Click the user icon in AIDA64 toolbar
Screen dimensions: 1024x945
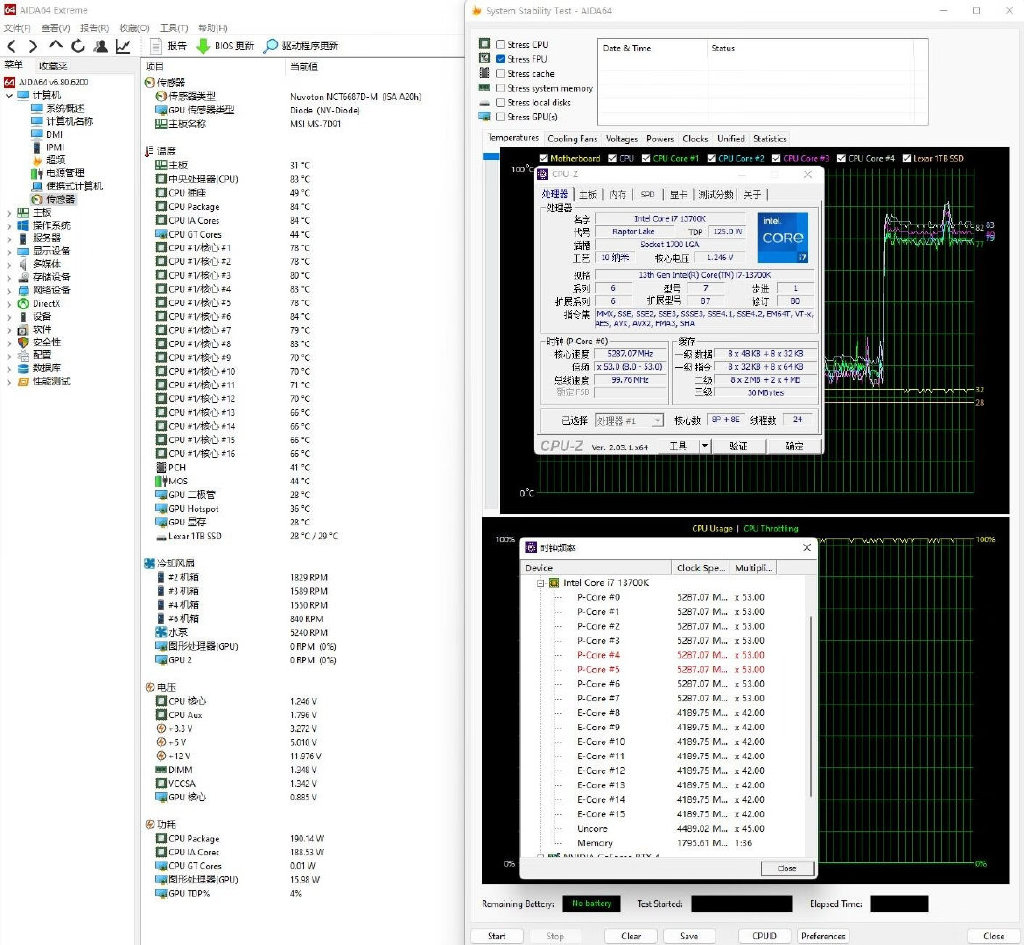tap(101, 46)
